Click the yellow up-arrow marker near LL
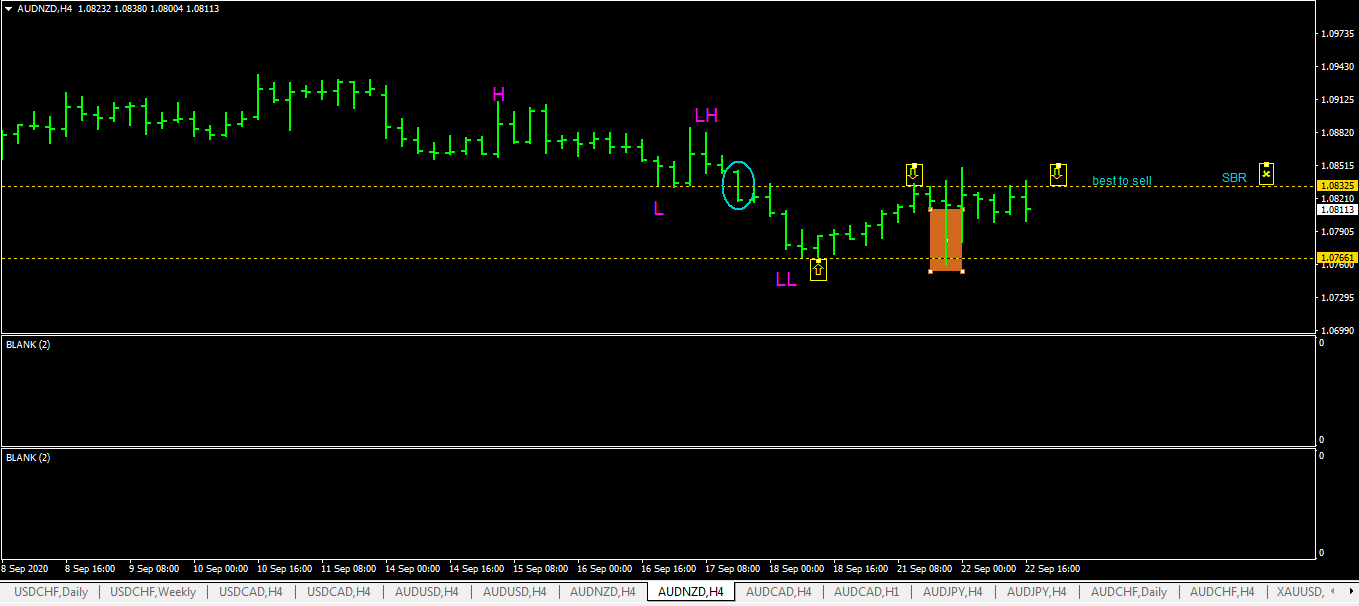Viewport: 1359px width, 606px height. [818, 270]
